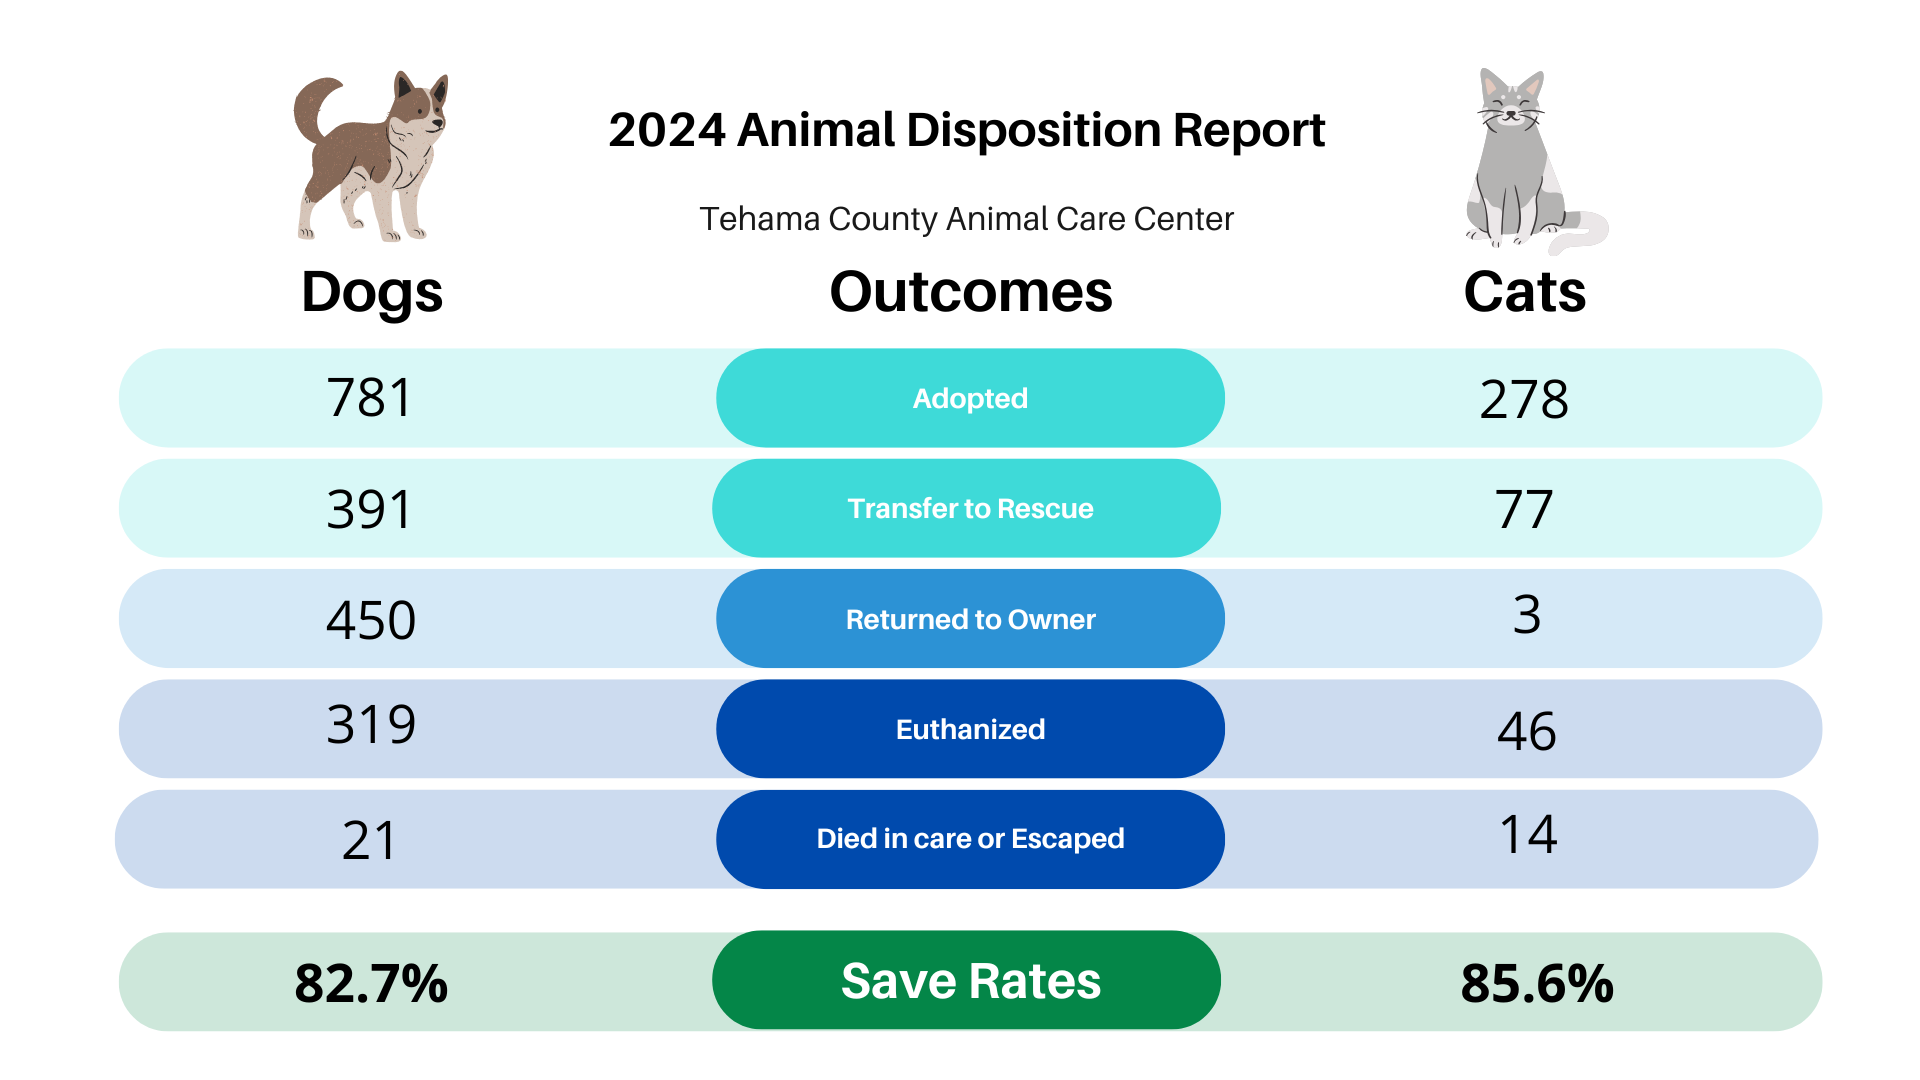
Task: Select the 781 dogs adopted value
Action: point(370,398)
